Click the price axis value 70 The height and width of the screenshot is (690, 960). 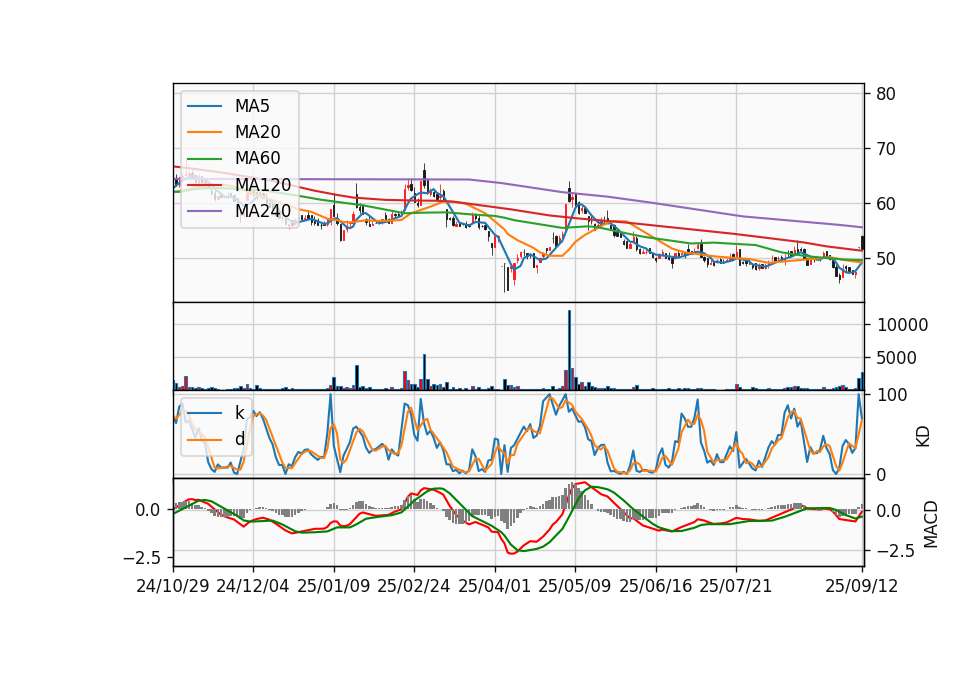886,149
